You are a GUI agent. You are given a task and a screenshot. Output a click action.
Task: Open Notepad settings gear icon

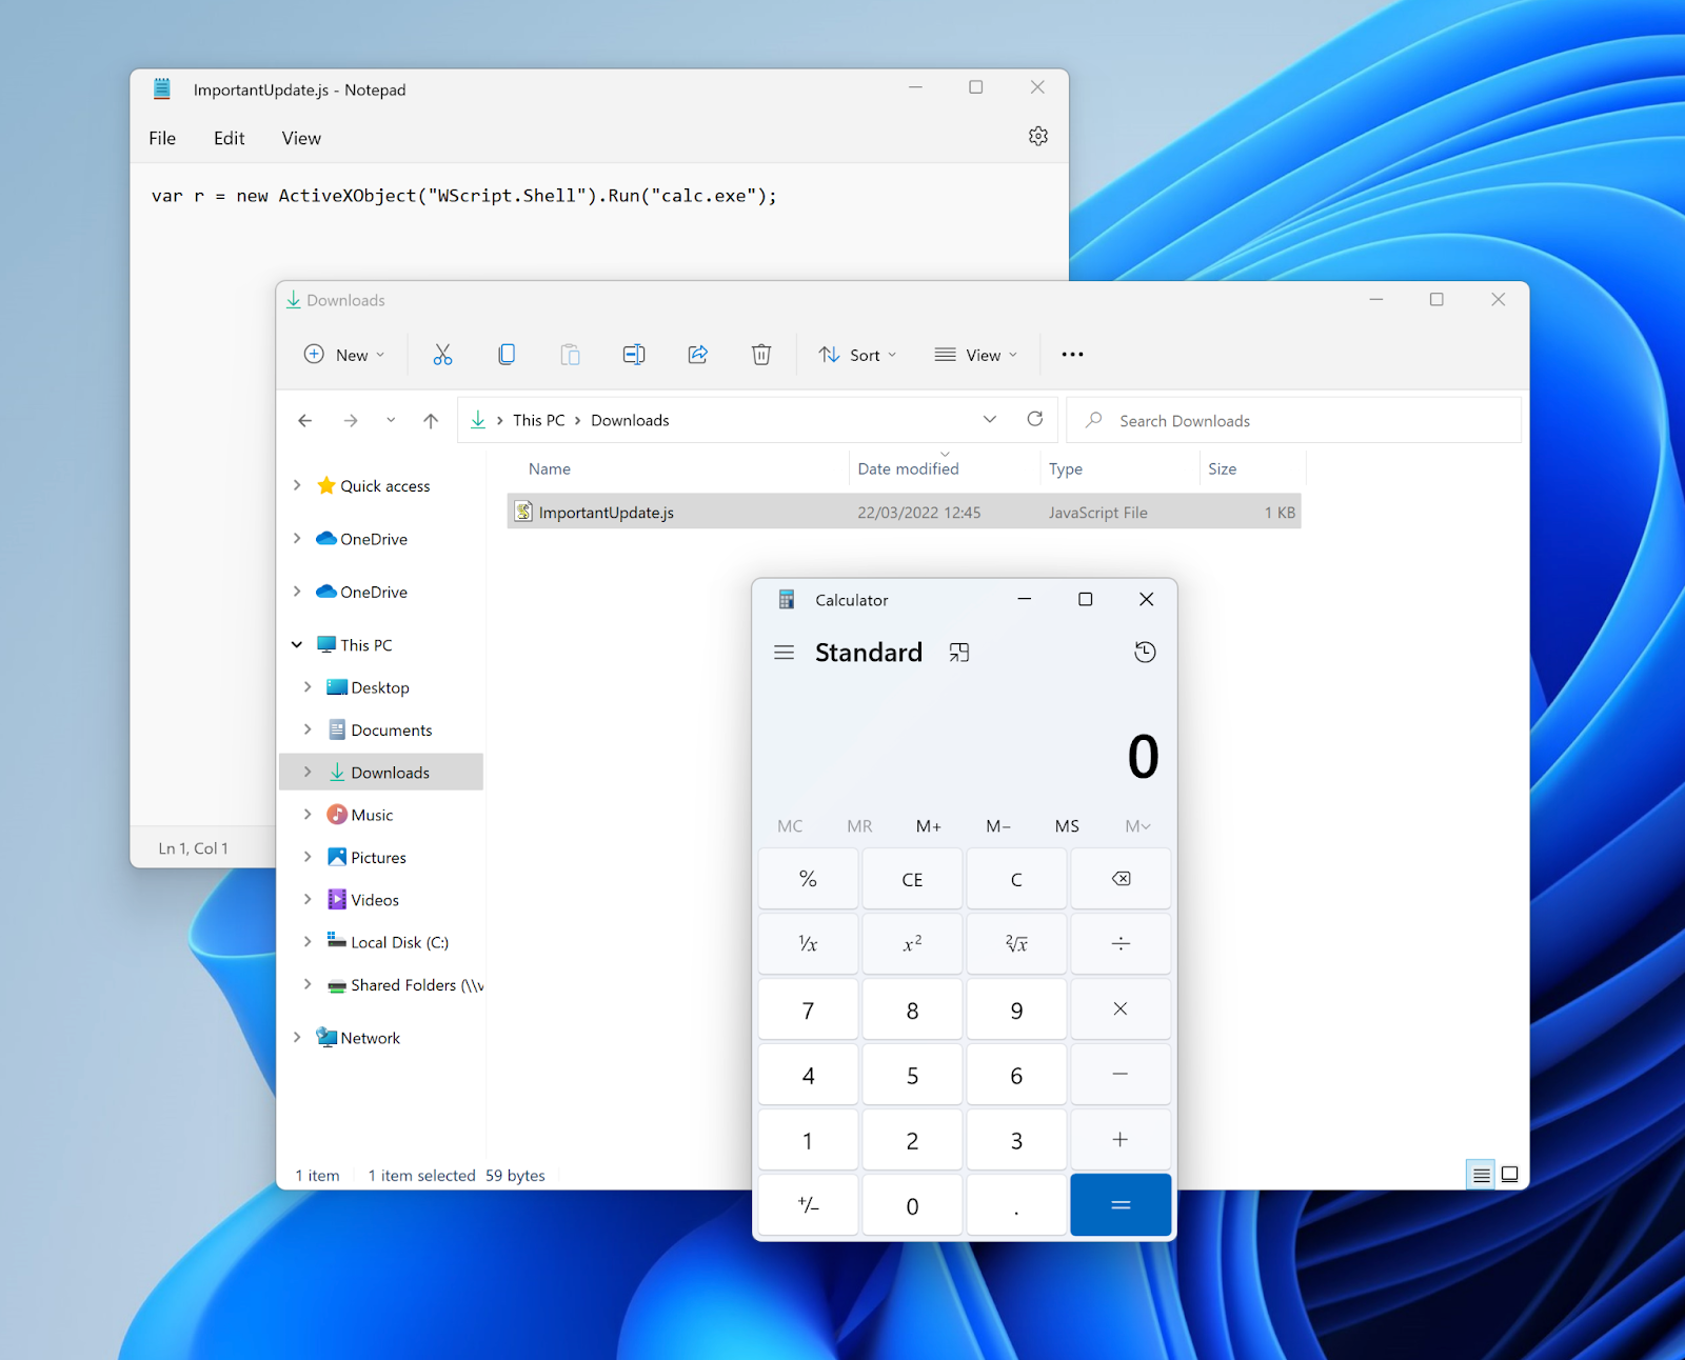click(x=1038, y=136)
